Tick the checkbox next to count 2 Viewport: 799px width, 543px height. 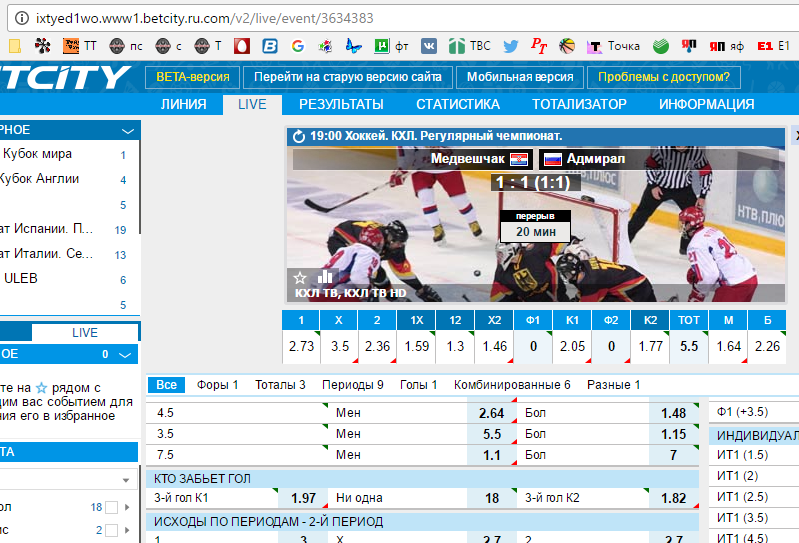[112, 530]
